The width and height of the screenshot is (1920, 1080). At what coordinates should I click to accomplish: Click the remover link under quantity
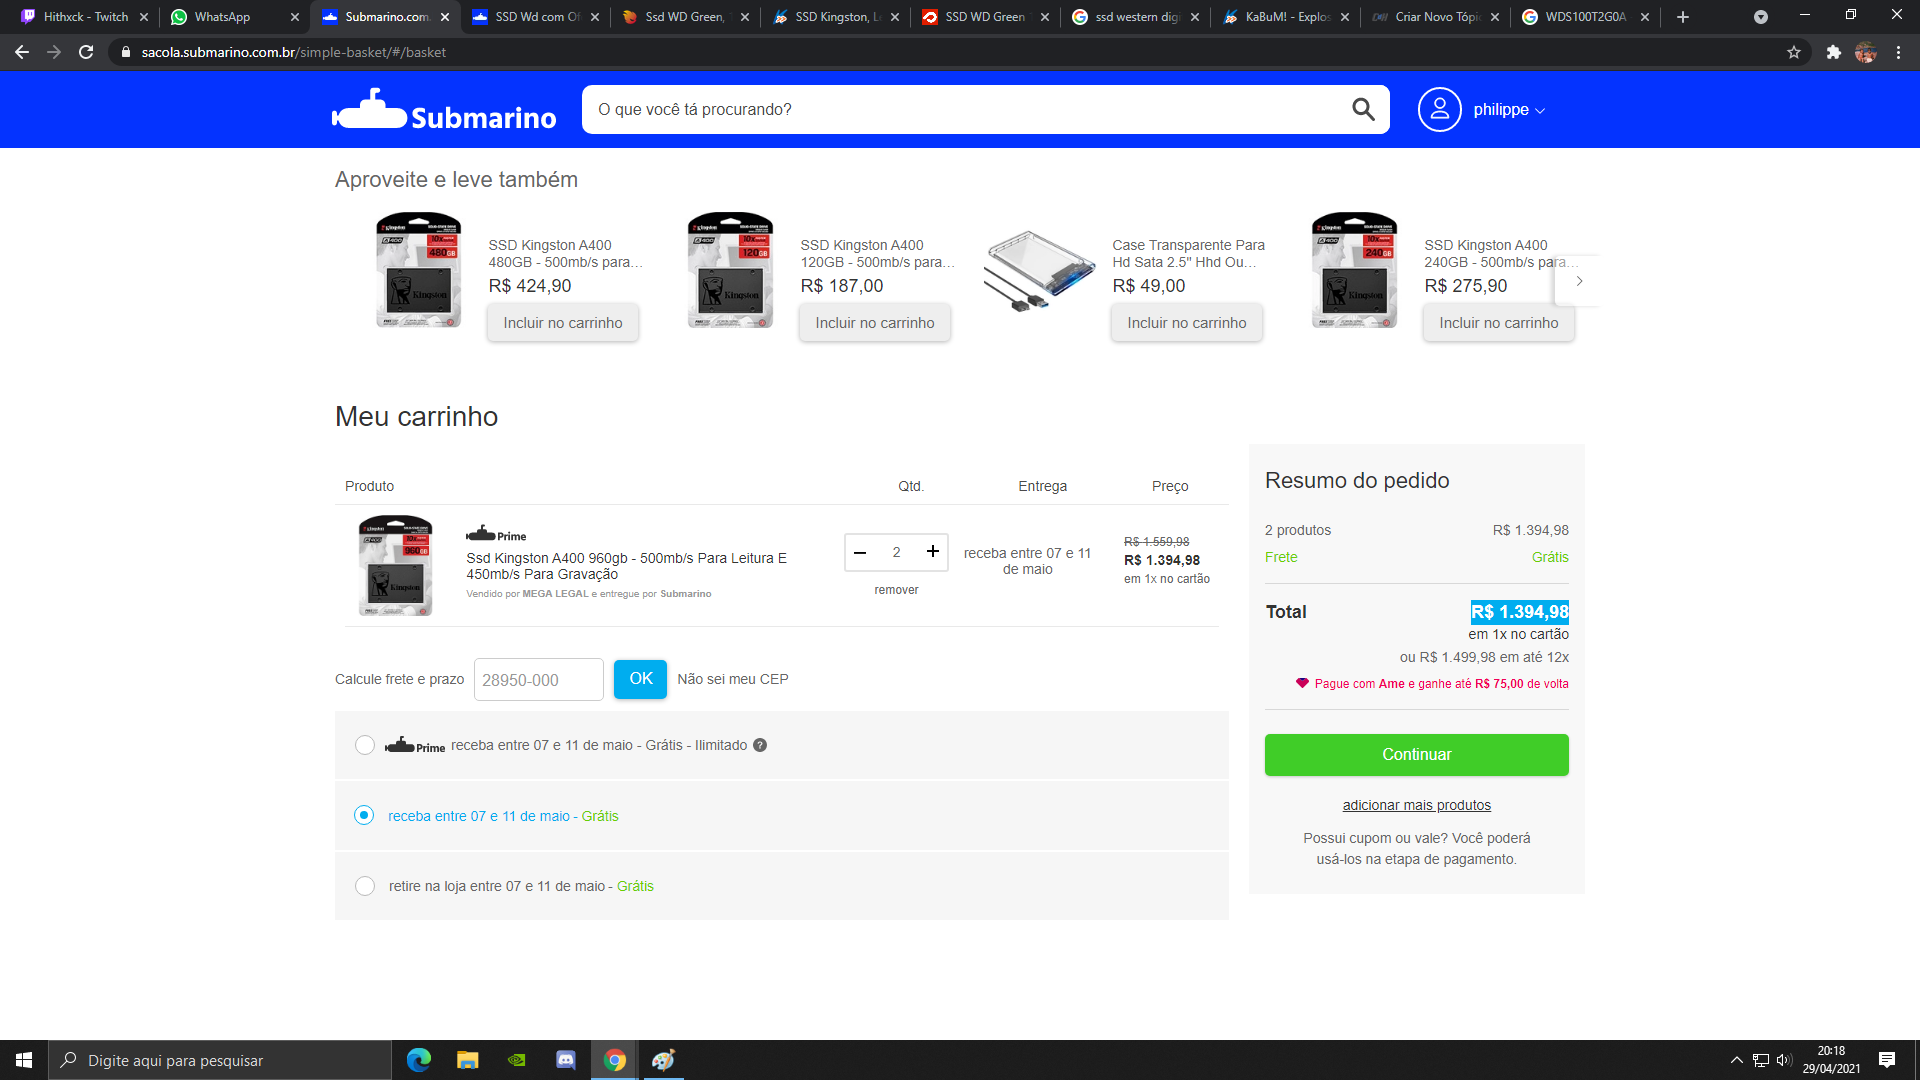pyautogui.click(x=896, y=590)
